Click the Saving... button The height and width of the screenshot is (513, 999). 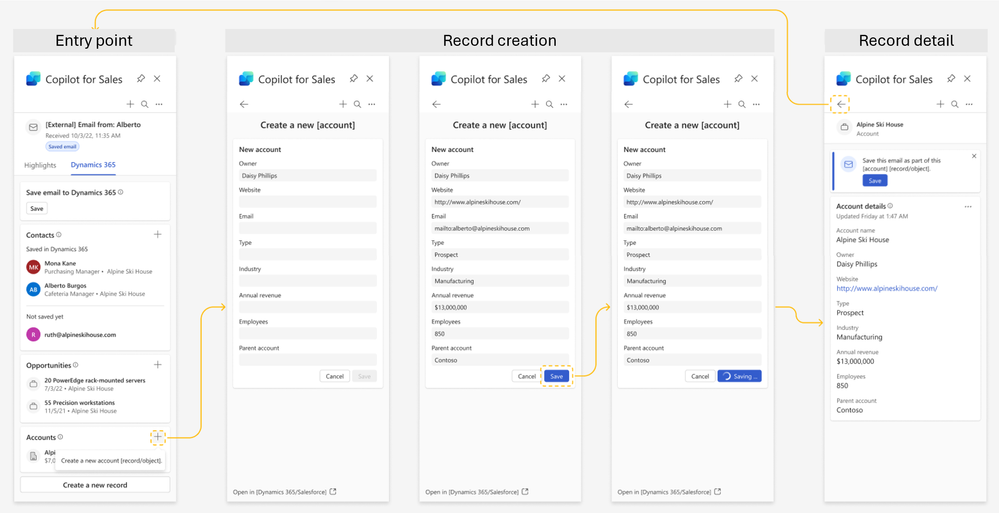740,377
